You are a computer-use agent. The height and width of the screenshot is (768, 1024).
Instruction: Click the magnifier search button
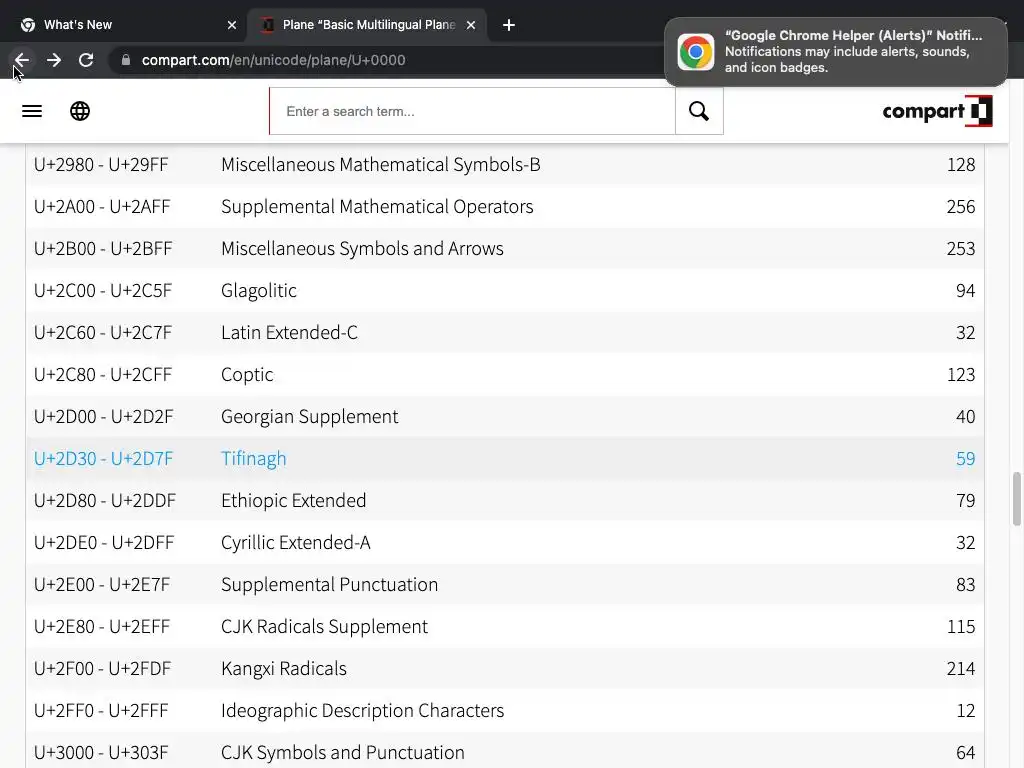click(699, 111)
